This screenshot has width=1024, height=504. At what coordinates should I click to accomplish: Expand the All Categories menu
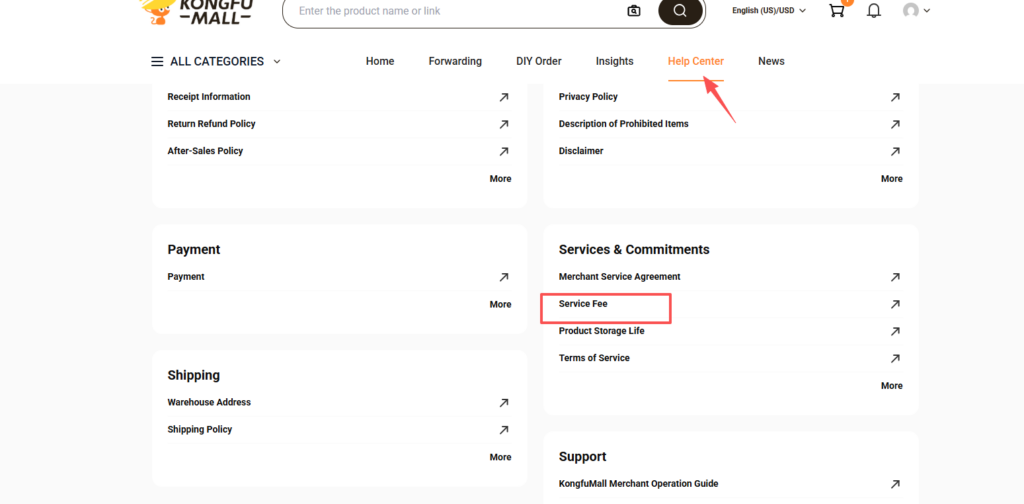pyautogui.click(x=216, y=61)
